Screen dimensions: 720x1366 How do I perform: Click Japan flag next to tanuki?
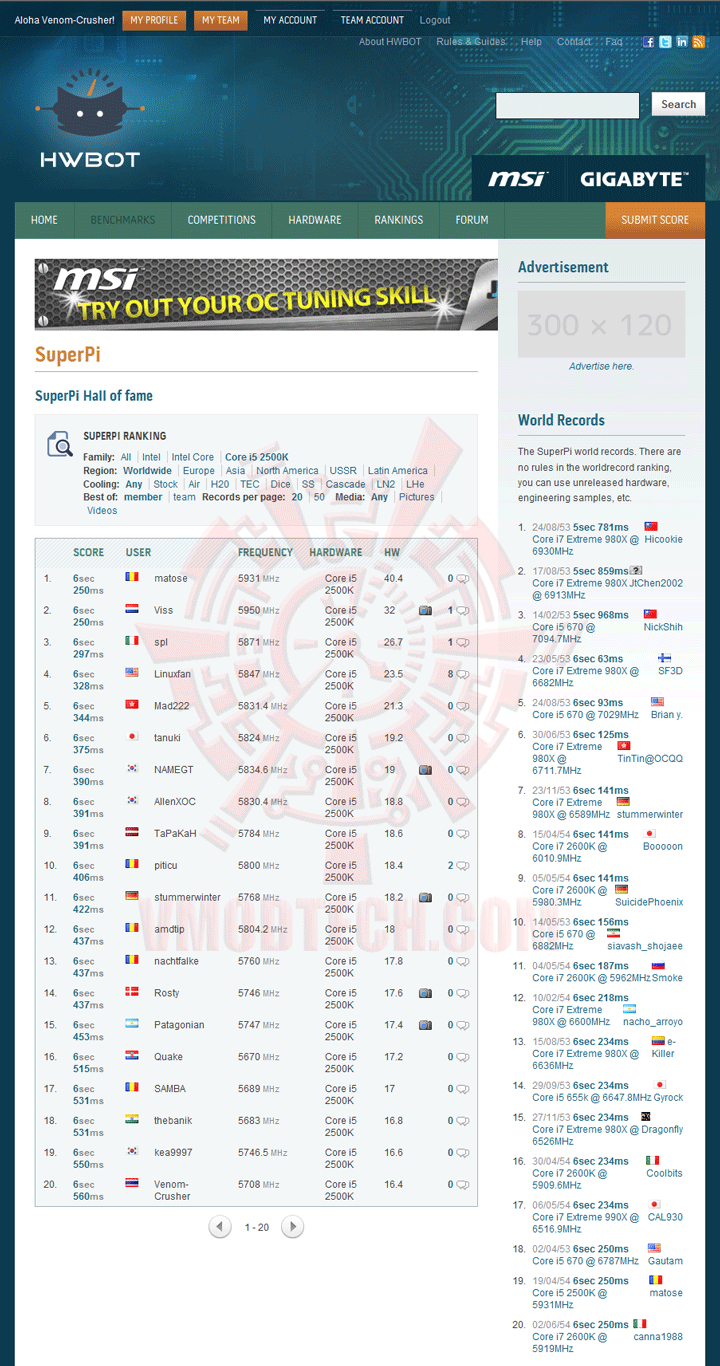pos(132,737)
